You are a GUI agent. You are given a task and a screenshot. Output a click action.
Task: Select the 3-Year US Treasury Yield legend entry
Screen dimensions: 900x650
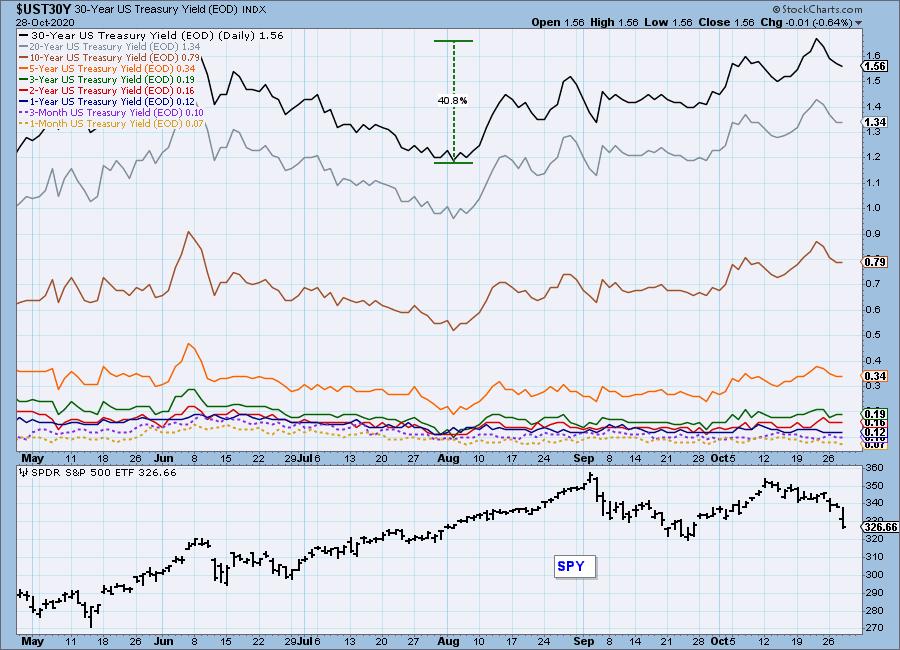[107, 79]
